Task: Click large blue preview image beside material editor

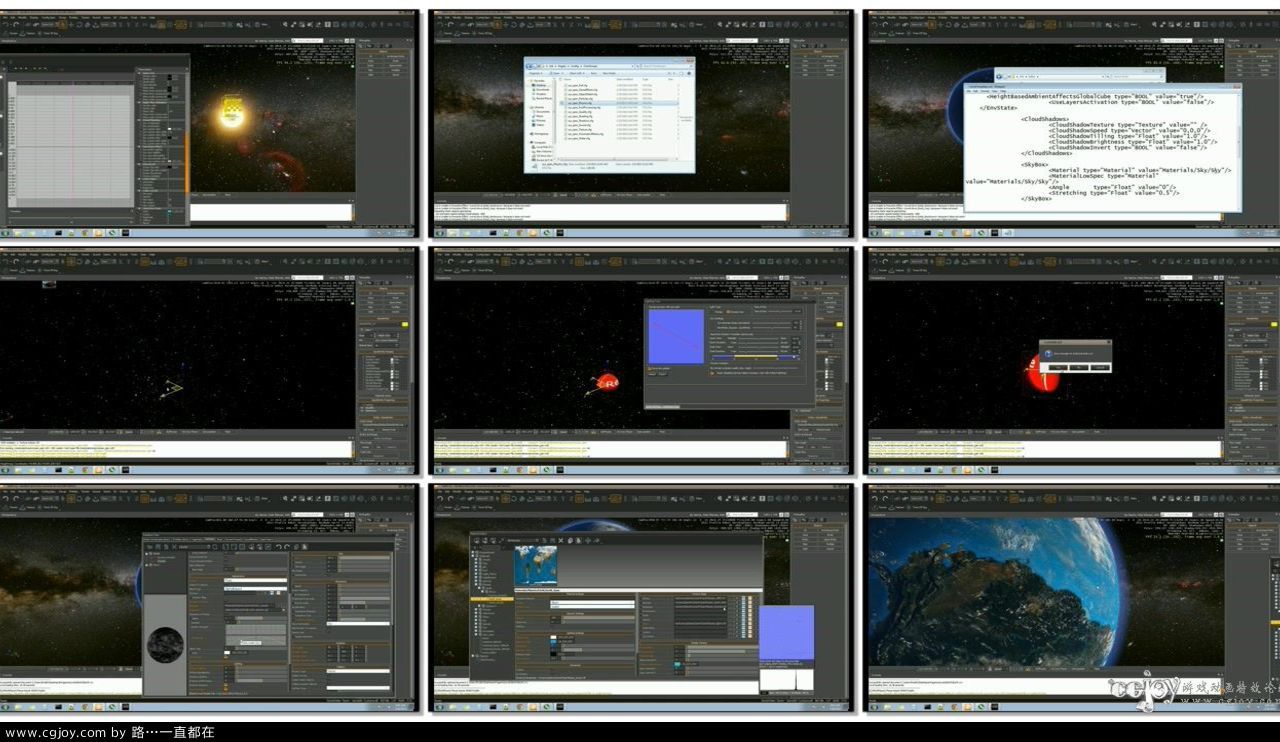Action: [x=786, y=633]
